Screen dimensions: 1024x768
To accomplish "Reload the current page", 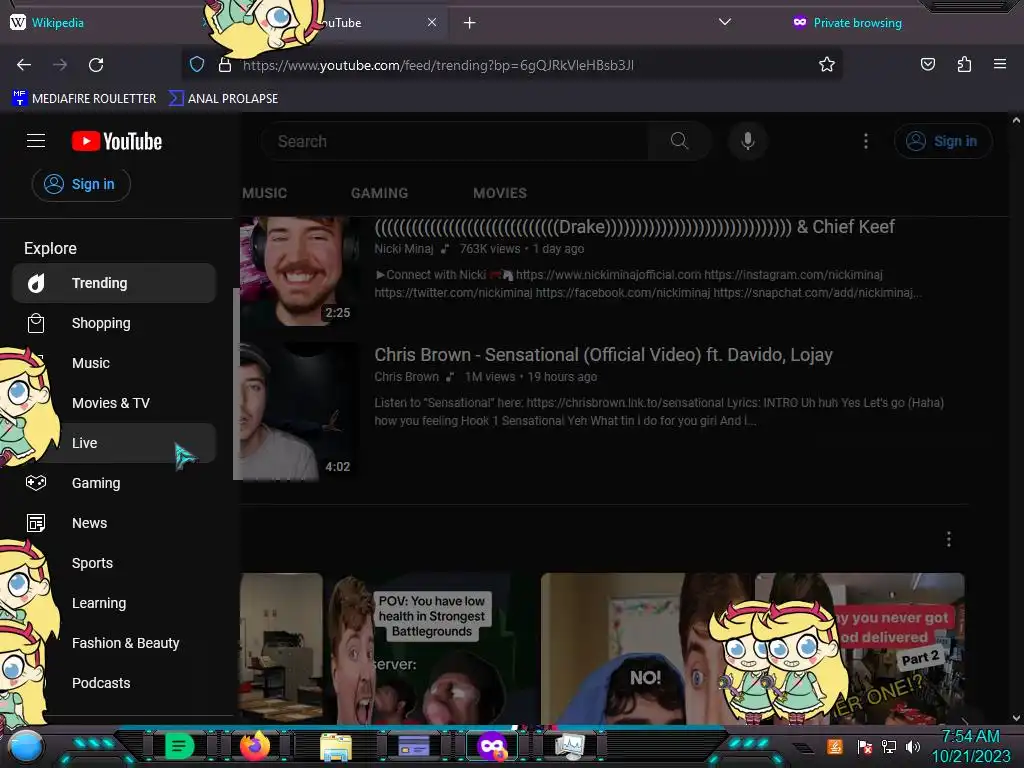I will click(x=96, y=65).
